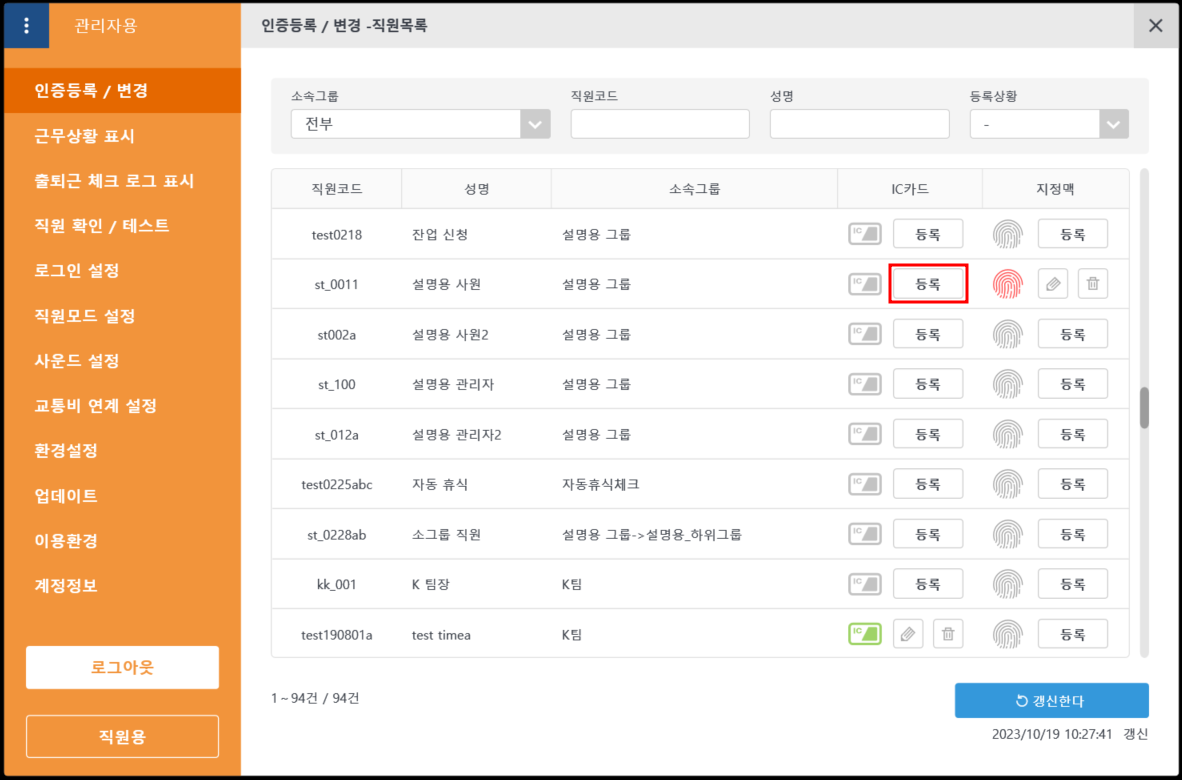The width and height of the screenshot is (1182, 780).
Task: Click IC카드 등록 button for st_0011
Action: (928, 284)
